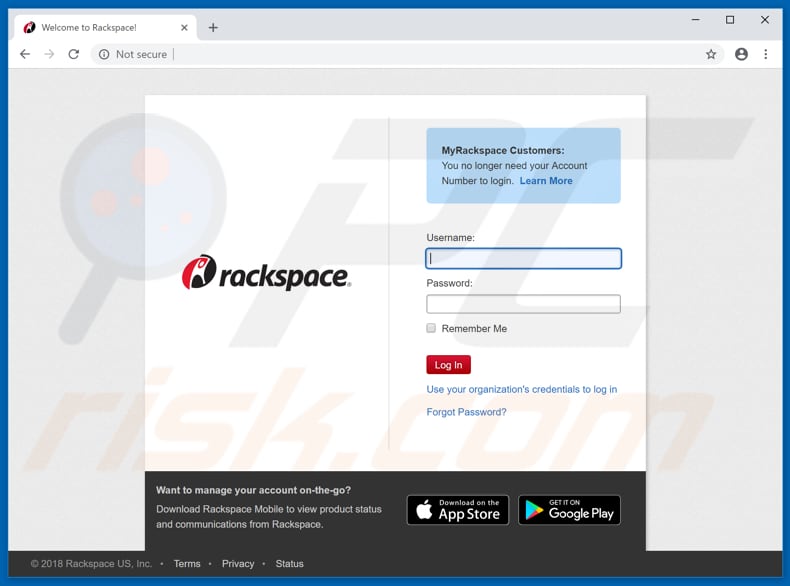Click the Password input field
790x586 pixels.
point(523,304)
